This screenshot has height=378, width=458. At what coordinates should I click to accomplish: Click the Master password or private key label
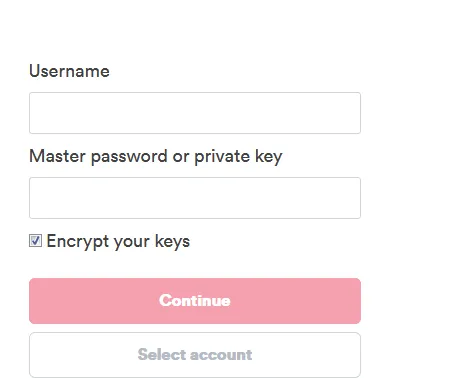pyautogui.click(x=156, y=156)
